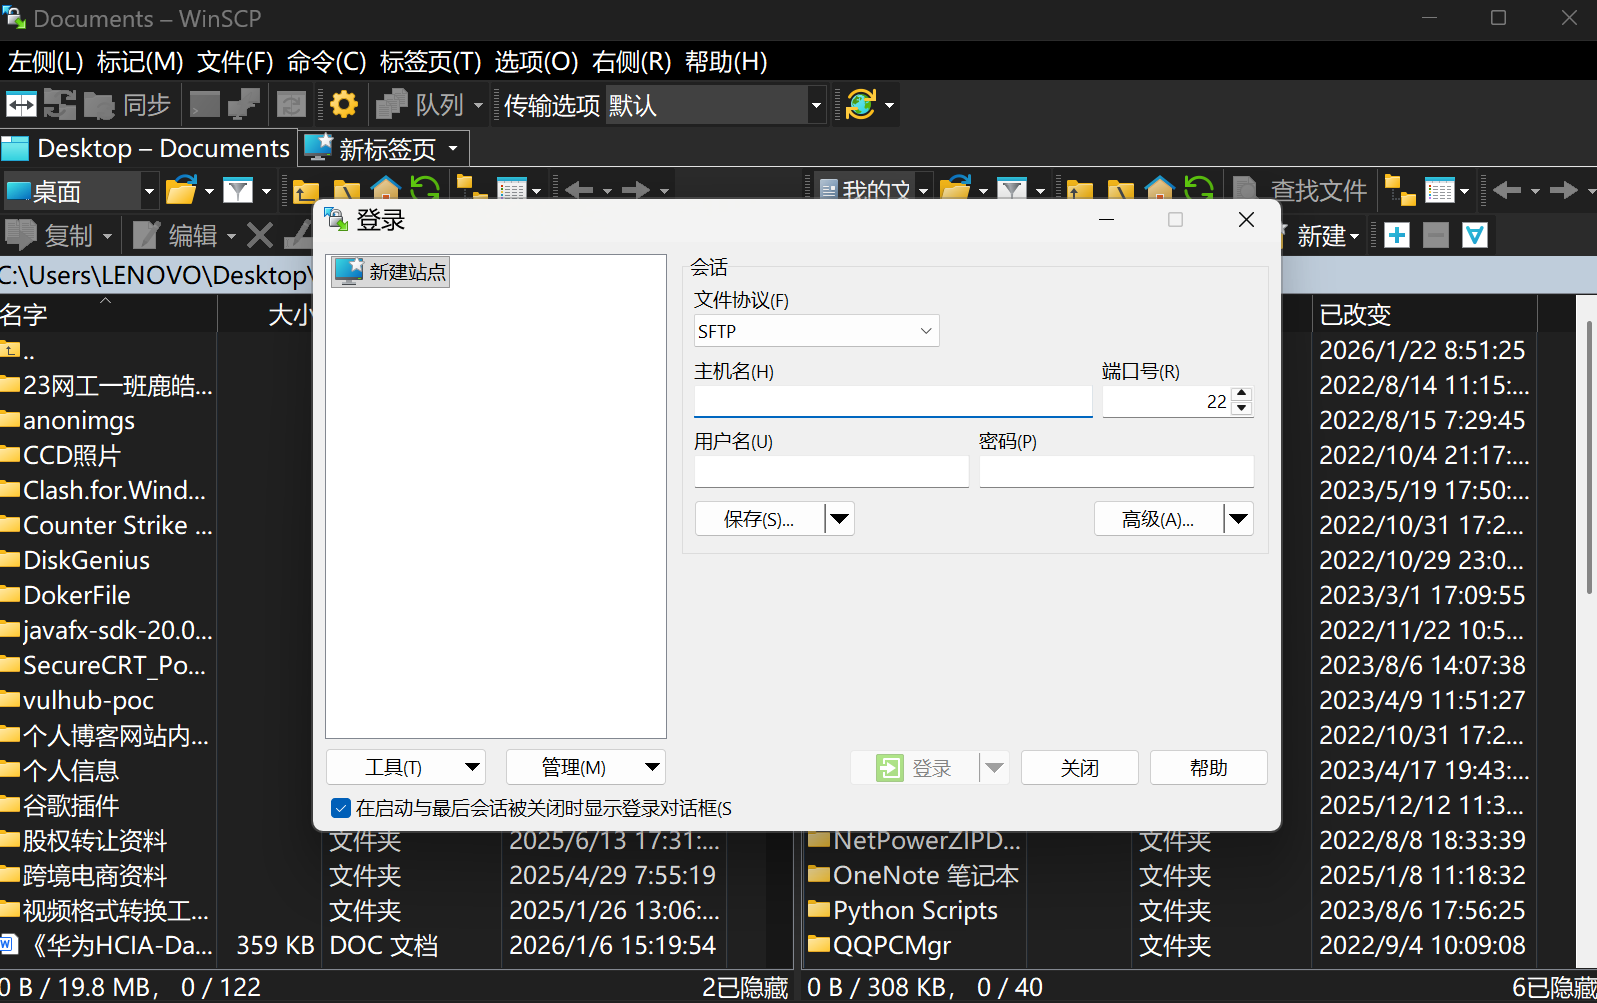The width and height of the screenshot is (1597, 1003).
Task: Open the file protocol SFTP dropdown
Action: pyautogui.click(x=816, y=331)
